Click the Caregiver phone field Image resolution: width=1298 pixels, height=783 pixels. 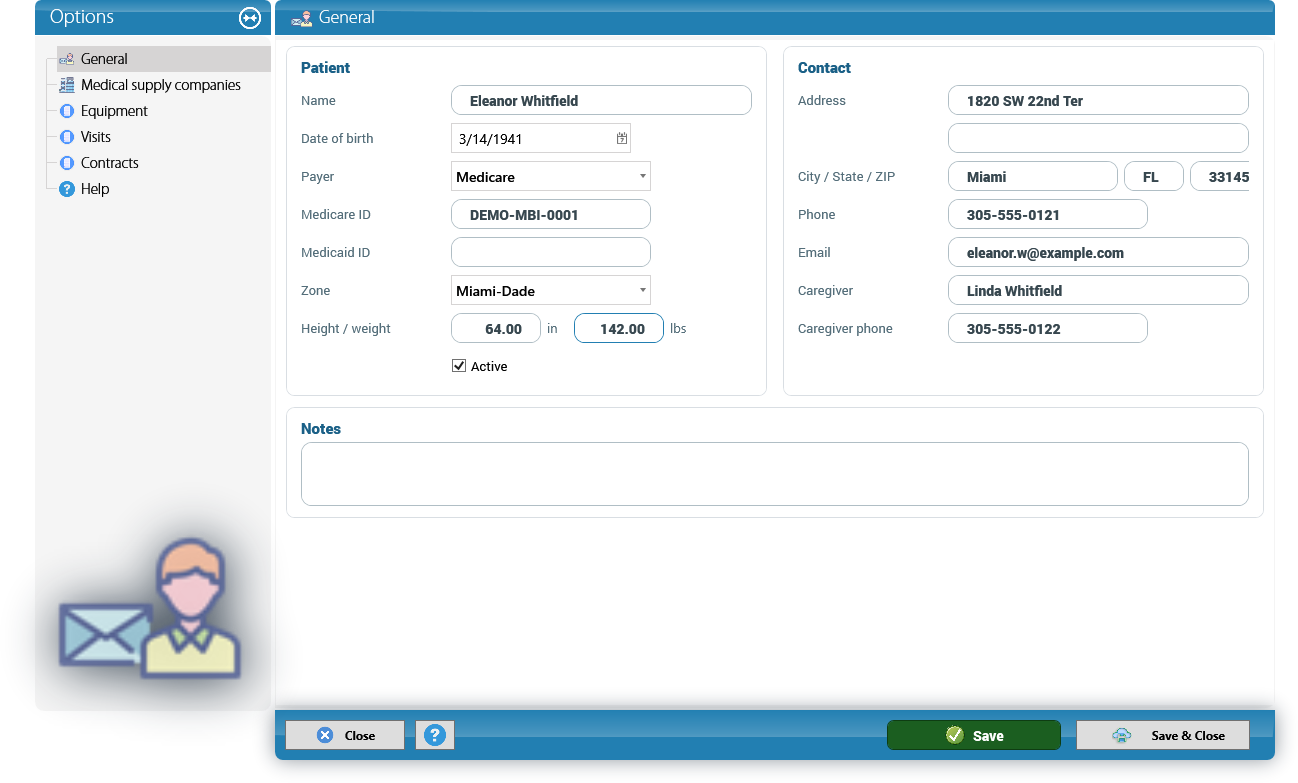pos(1048,328)
